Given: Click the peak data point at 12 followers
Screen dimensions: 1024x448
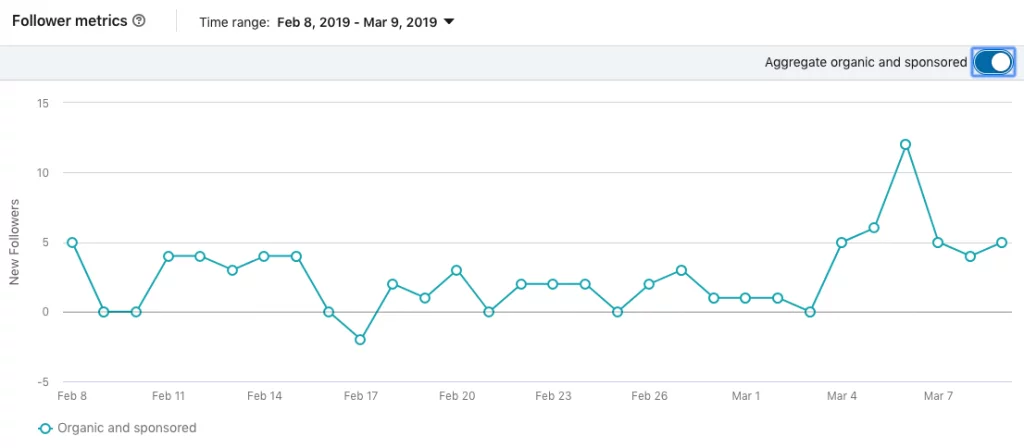Looking at the screenshot, I should point(905,144).
